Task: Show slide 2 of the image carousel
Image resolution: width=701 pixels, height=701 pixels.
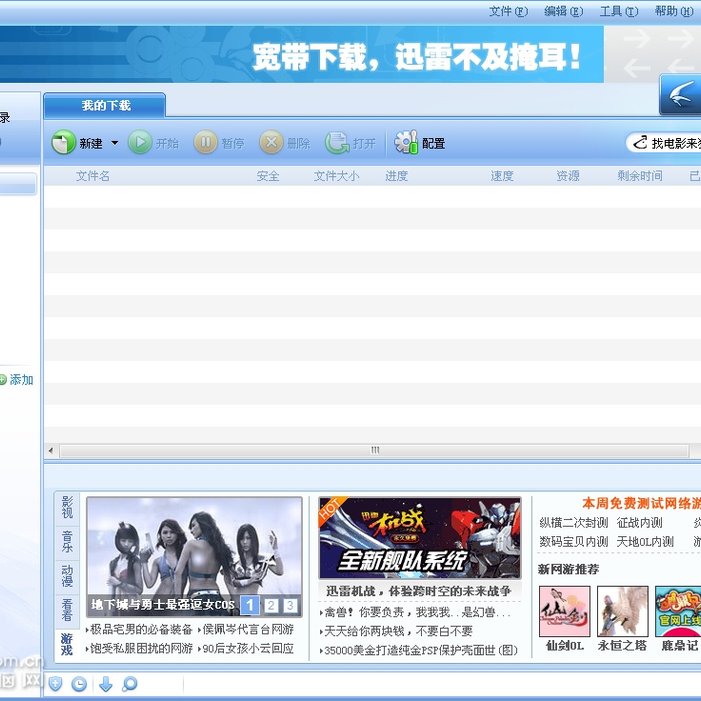Action: 271,605
